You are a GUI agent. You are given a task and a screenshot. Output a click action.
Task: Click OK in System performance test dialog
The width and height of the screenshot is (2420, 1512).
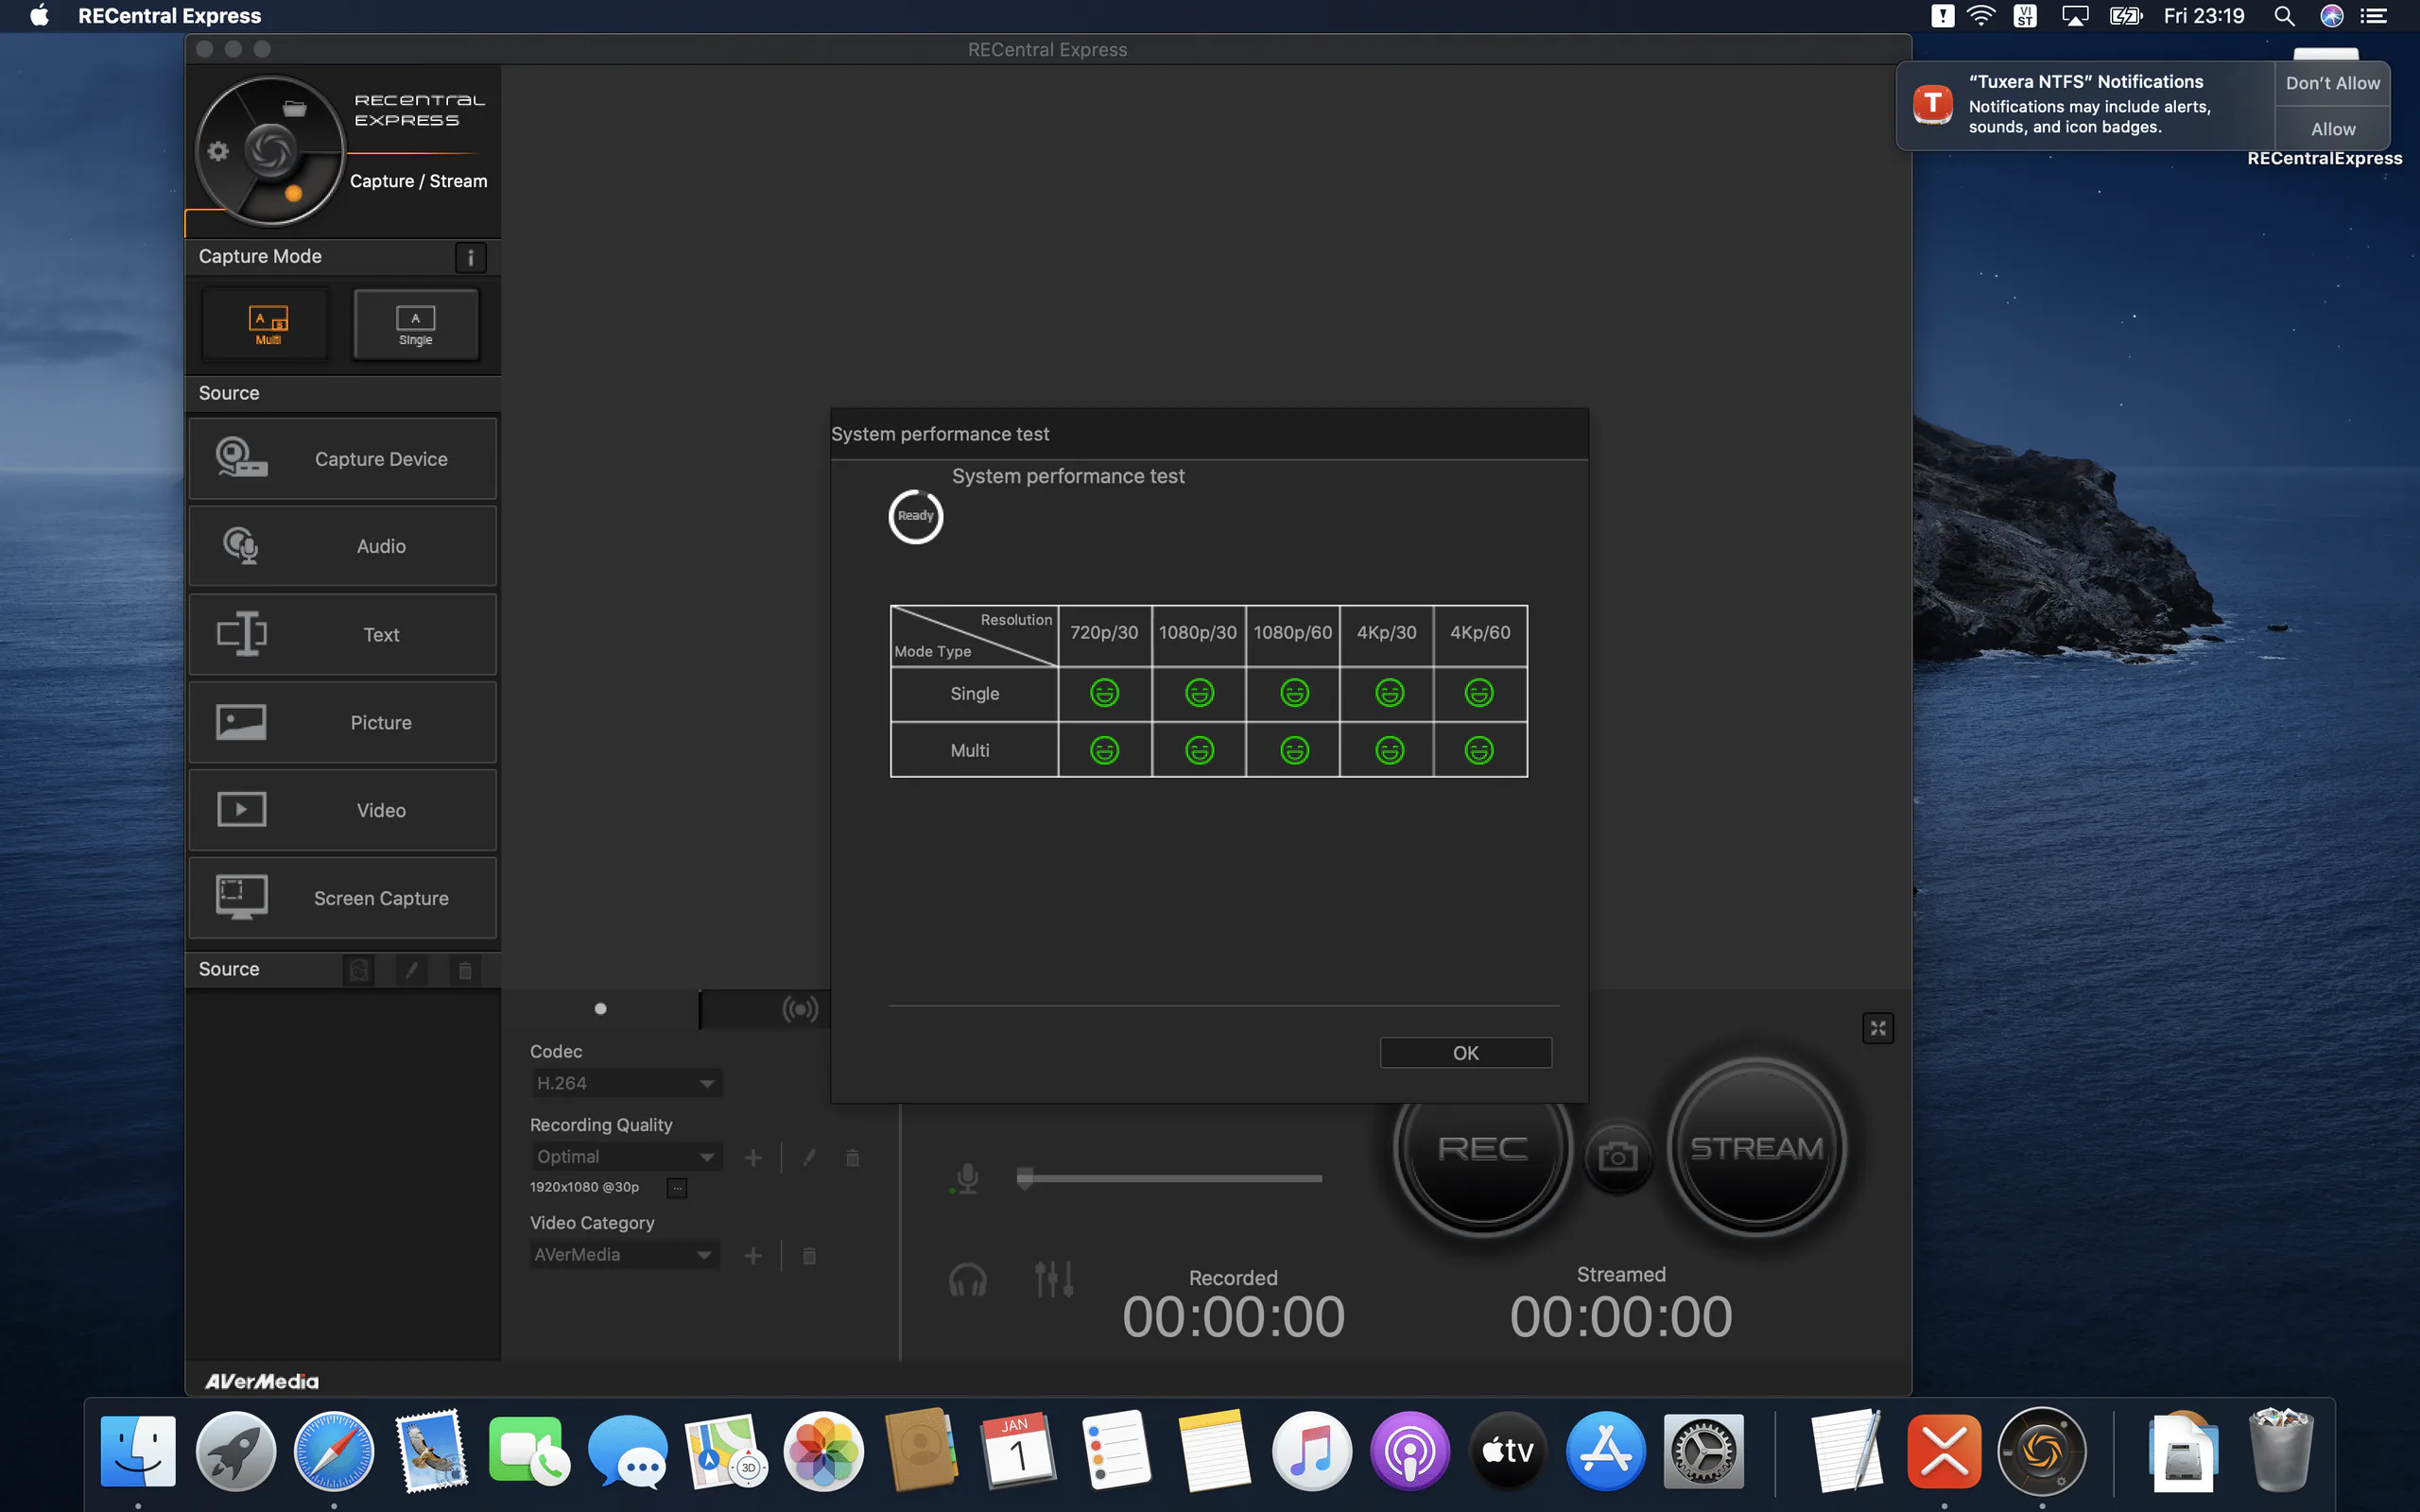pos(1465,1053)
